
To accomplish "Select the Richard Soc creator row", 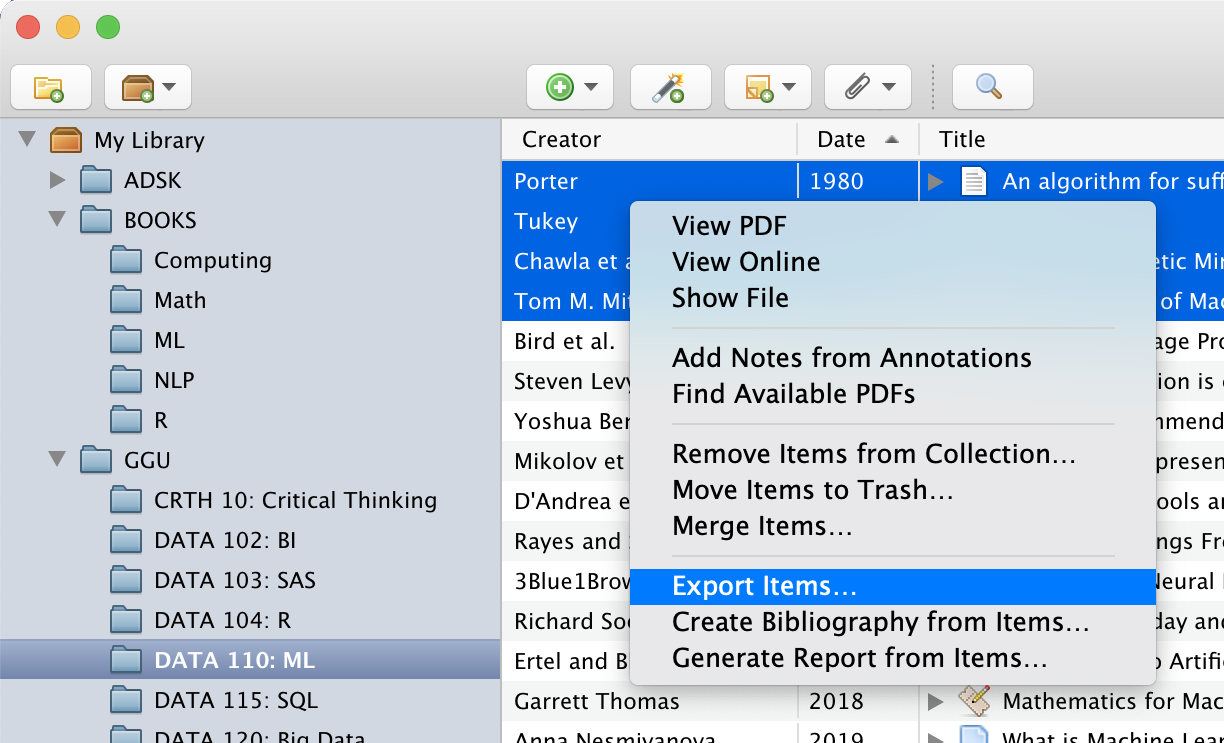I will [x=565, y=621].
